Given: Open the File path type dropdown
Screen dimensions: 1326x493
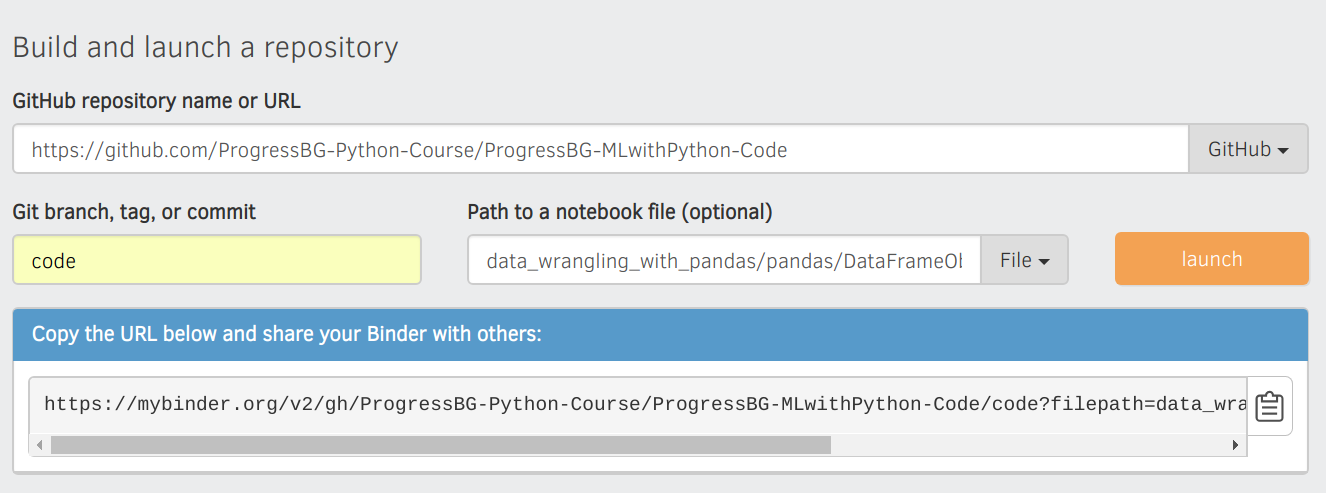Looking at the screenshot, I should [1025, 260].
